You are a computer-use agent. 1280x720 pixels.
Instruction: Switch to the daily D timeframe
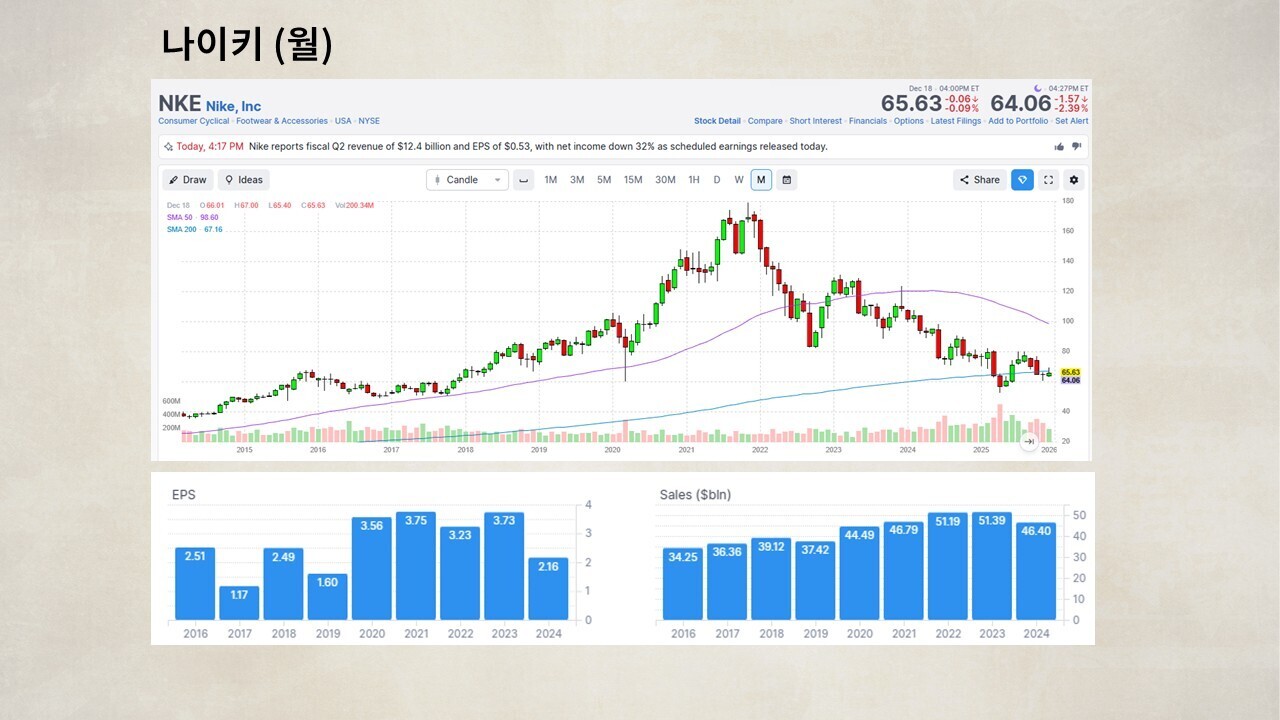click(x=717, y=180)
